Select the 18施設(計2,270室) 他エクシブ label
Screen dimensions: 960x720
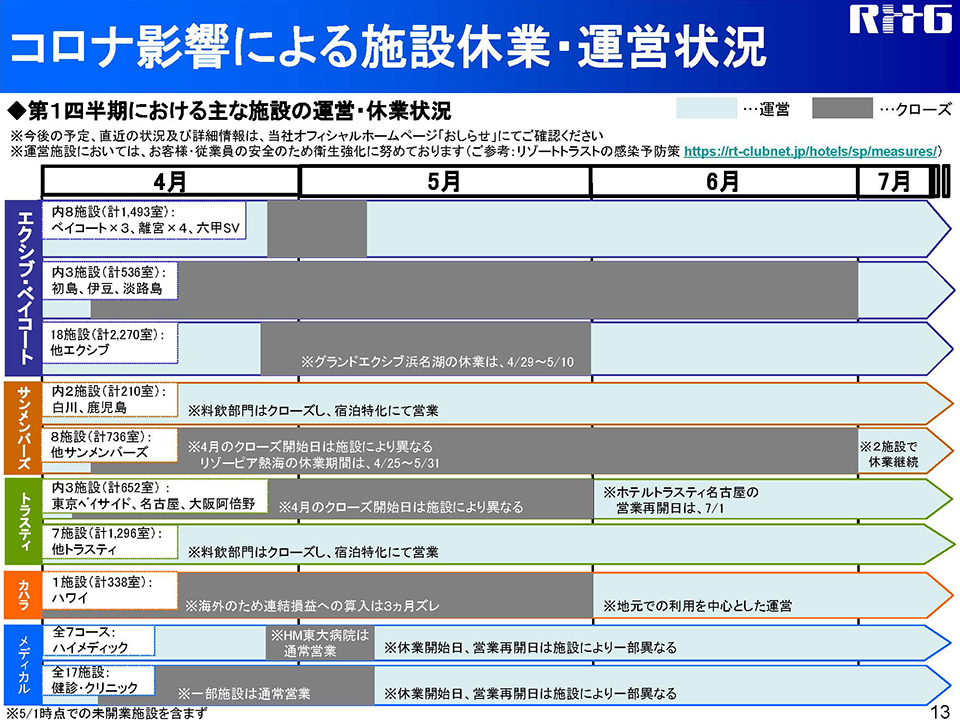coord(110,343)
